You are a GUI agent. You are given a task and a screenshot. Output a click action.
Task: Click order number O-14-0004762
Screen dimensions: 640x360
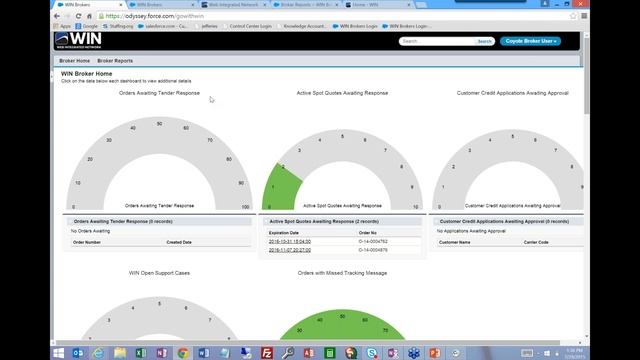click(373, 242)
